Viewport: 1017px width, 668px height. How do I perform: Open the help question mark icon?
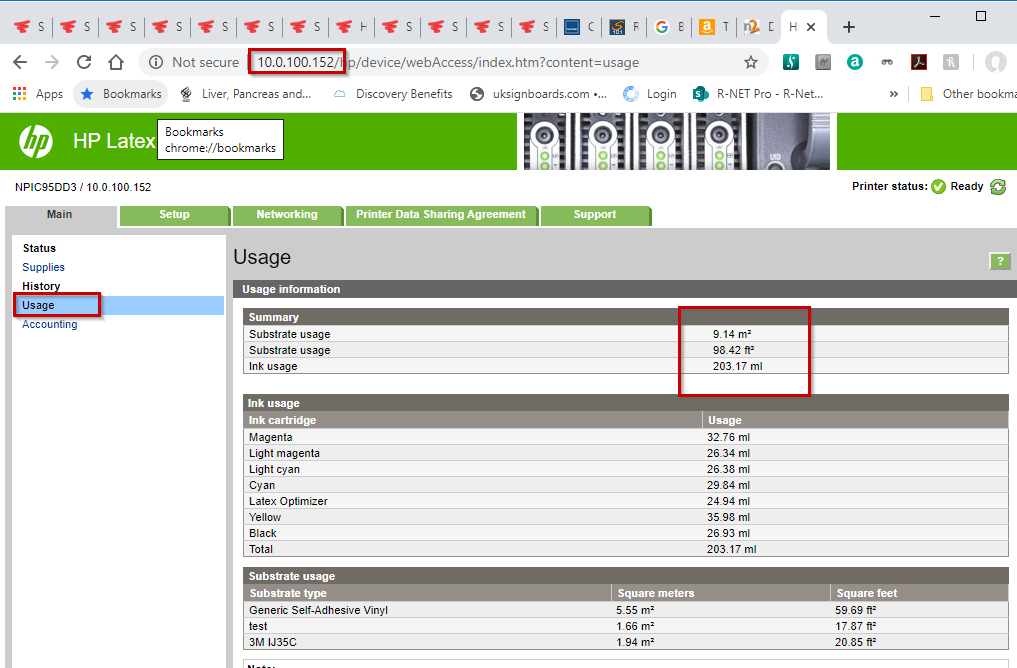coord(999,261)
